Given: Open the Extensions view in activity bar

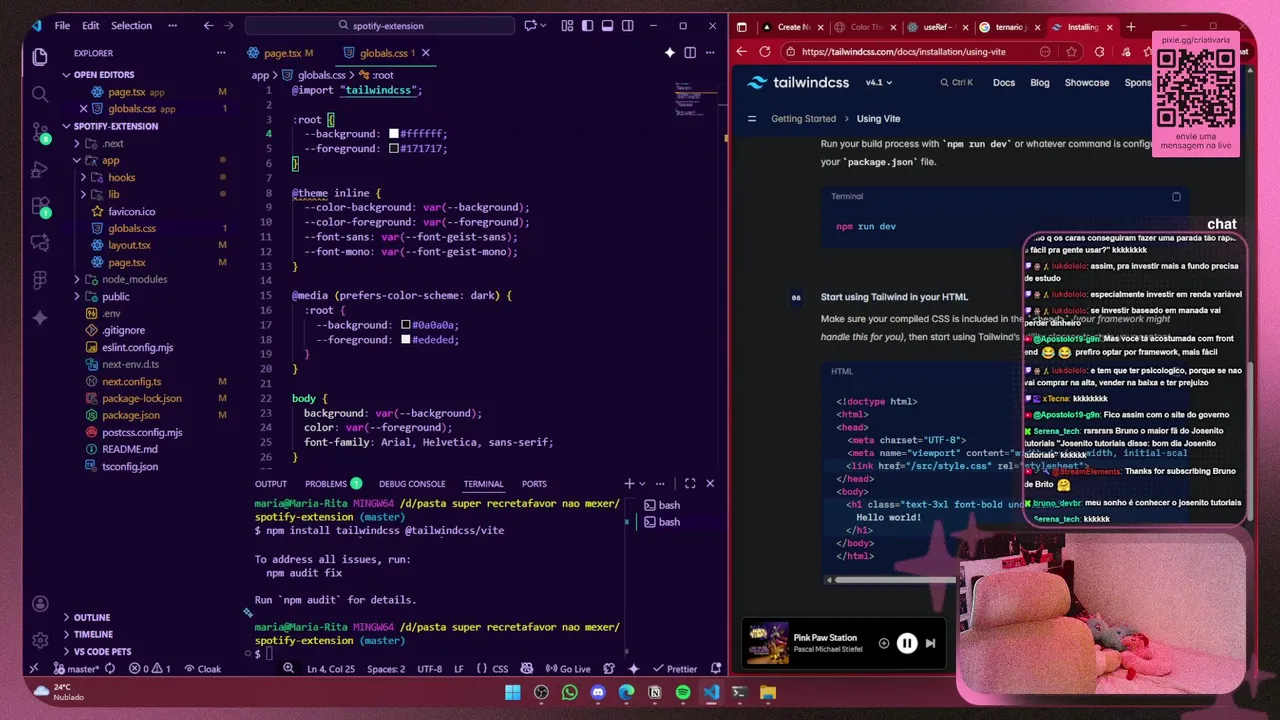Looking at the screenshot, I should pyautogui.click(x=40, y=207).
